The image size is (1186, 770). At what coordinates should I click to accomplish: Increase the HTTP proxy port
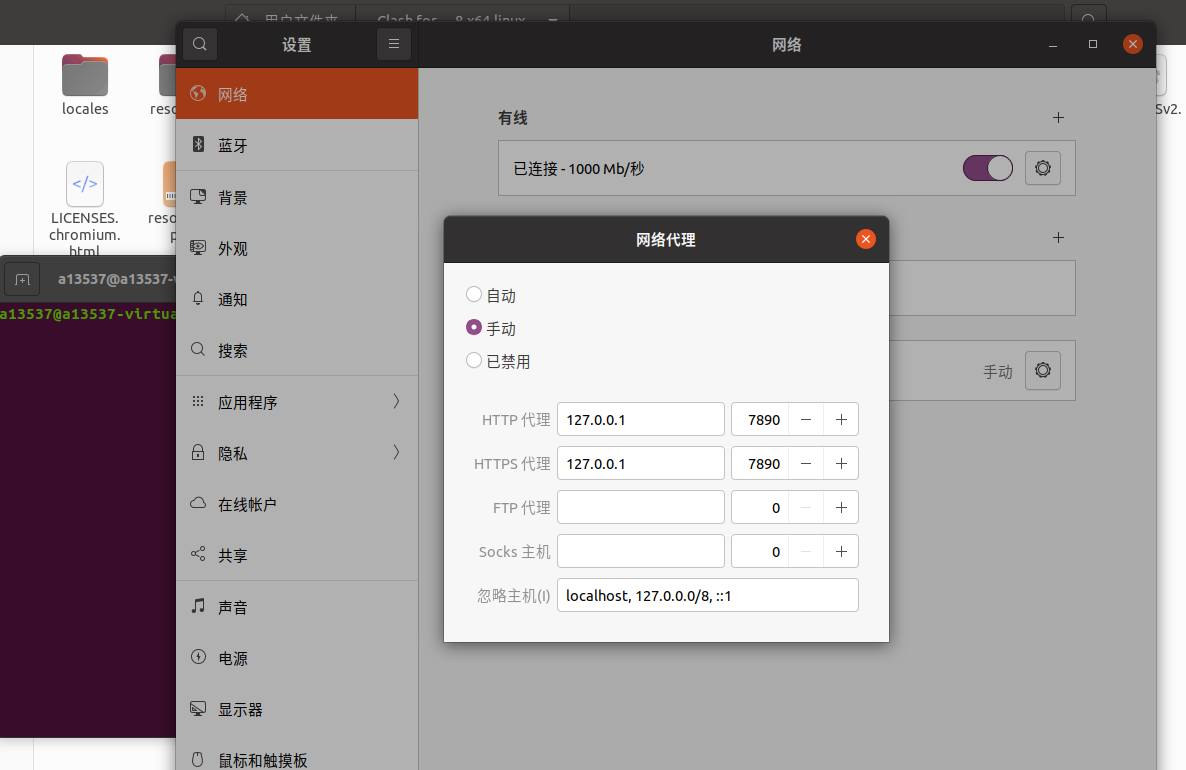[x=841, y=419]
